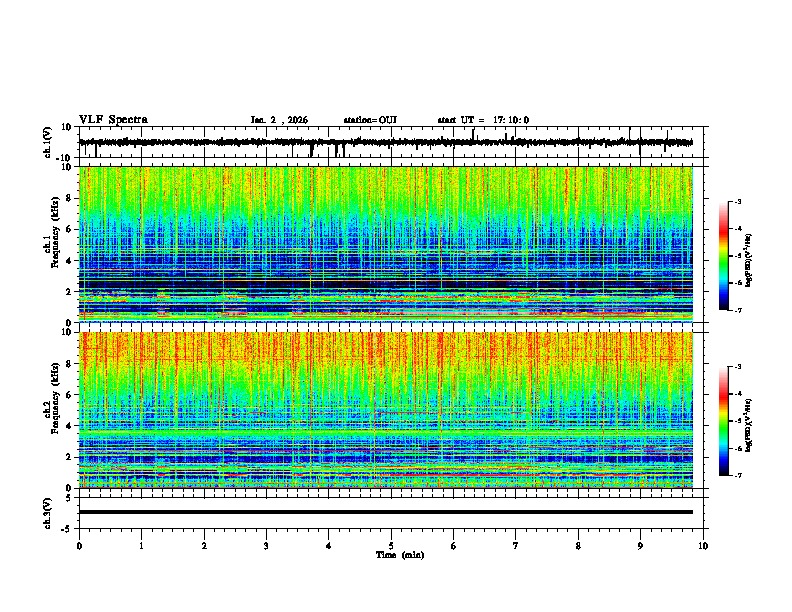This screenshot has height=612, width=792.
Task: Click the "-10" tick of the ch.1(V) axis
Action: (64, 158)
